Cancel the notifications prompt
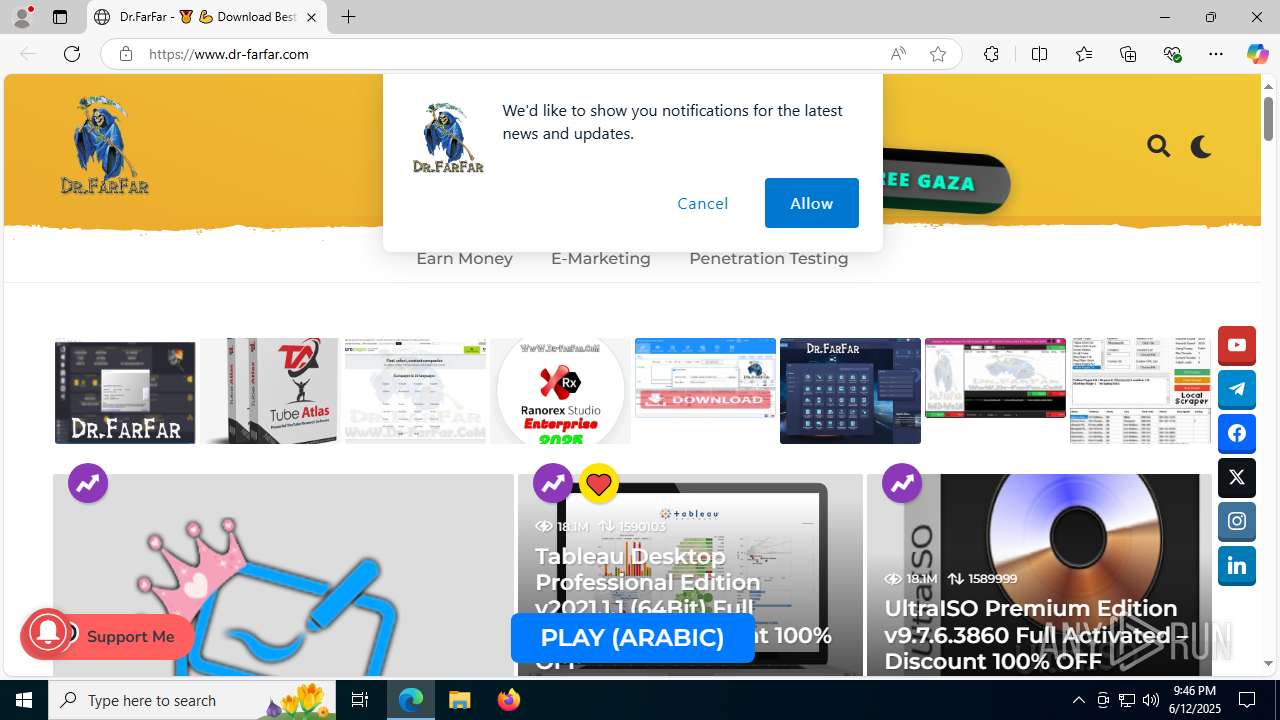Screen dimensions: 1280x720 coord(703,203)
